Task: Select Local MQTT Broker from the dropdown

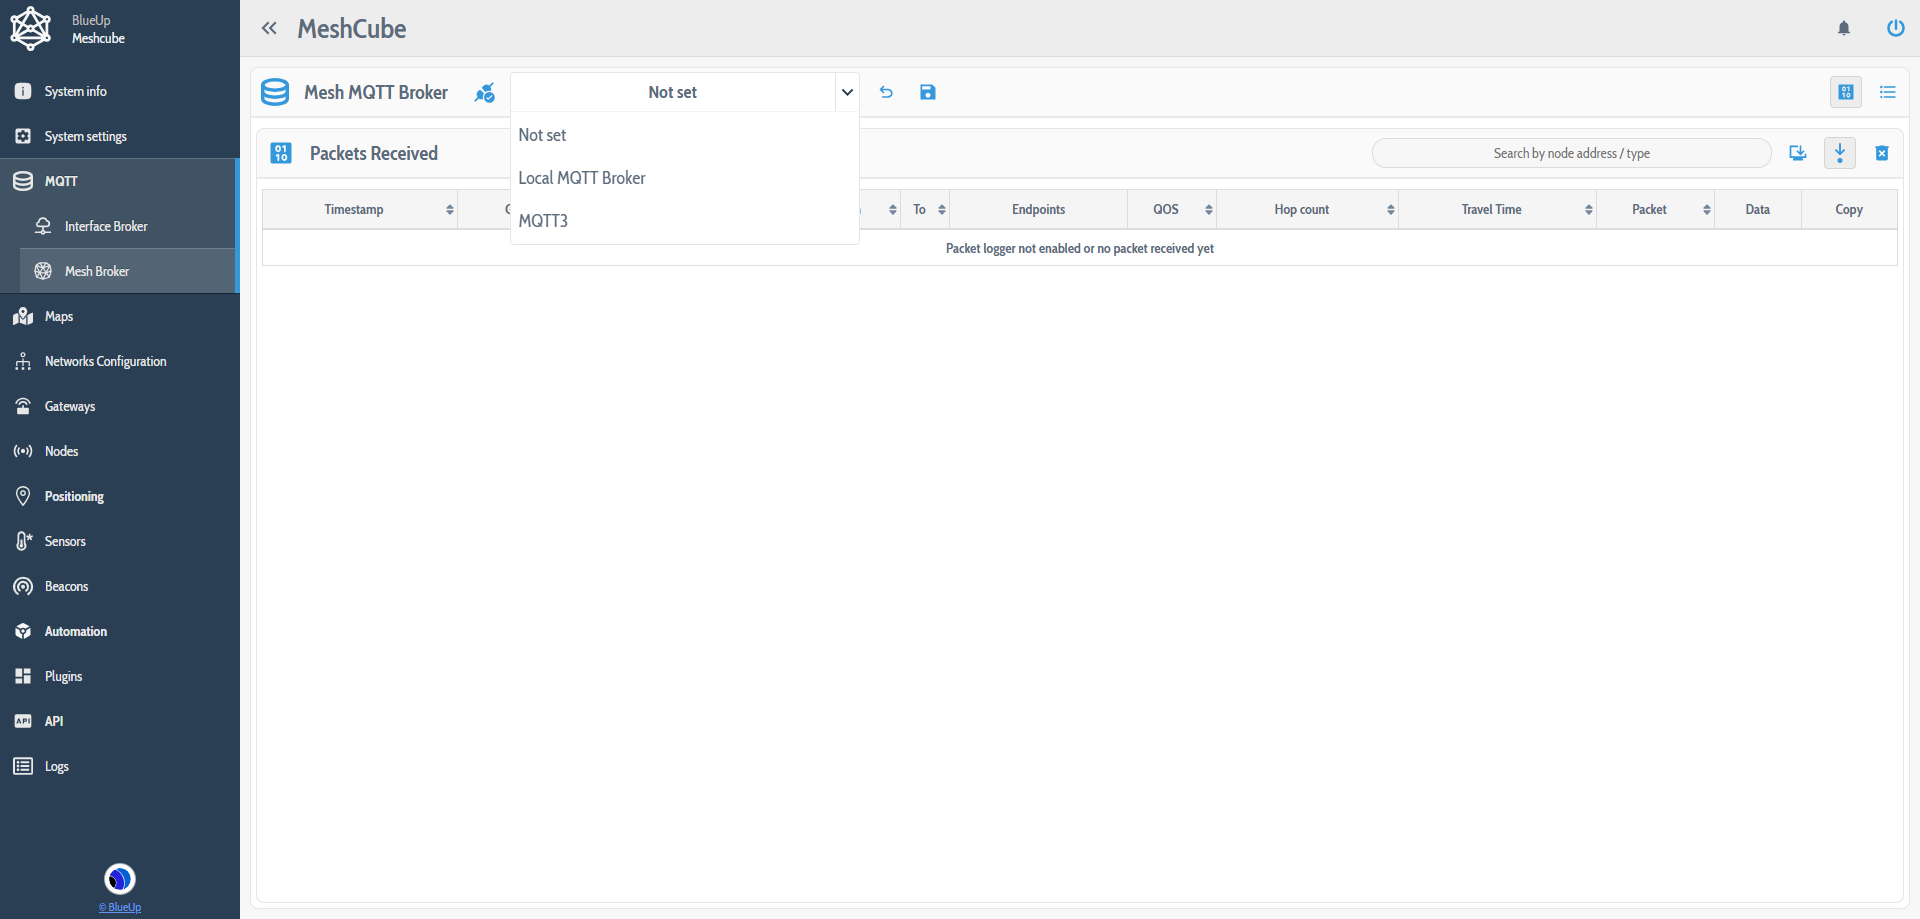Action: click(582, 177)
